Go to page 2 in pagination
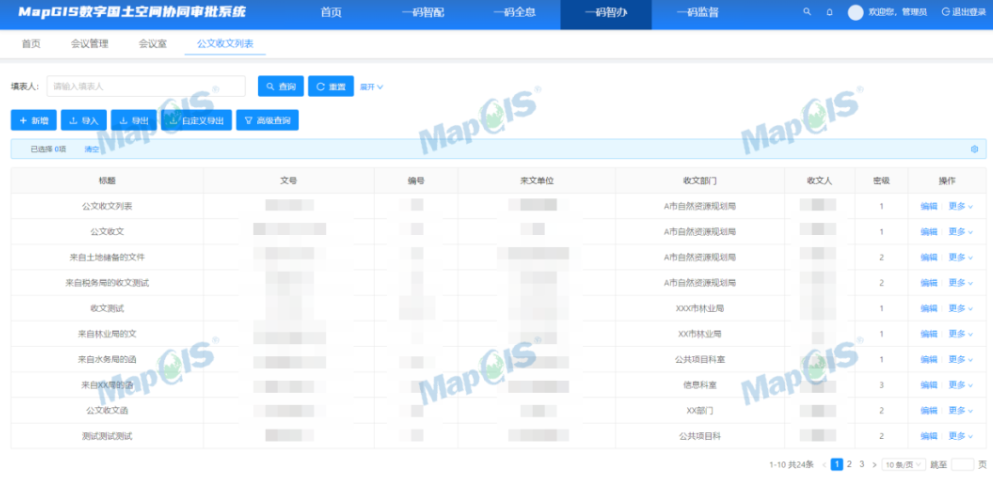This screenshot has width=993, height=488. tap(849, 465)
